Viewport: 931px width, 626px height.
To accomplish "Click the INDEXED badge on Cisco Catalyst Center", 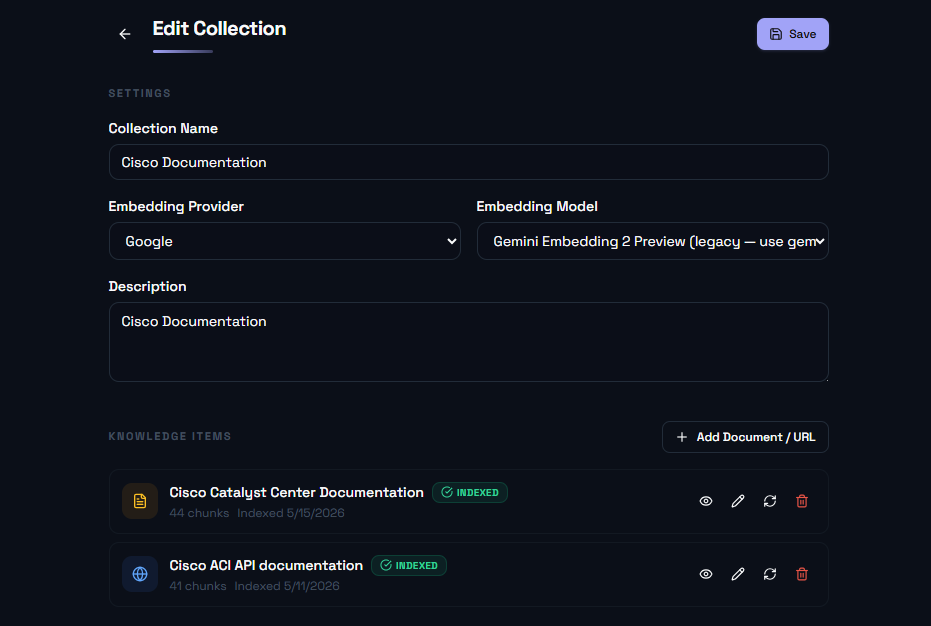I will (x=470, y=492).
